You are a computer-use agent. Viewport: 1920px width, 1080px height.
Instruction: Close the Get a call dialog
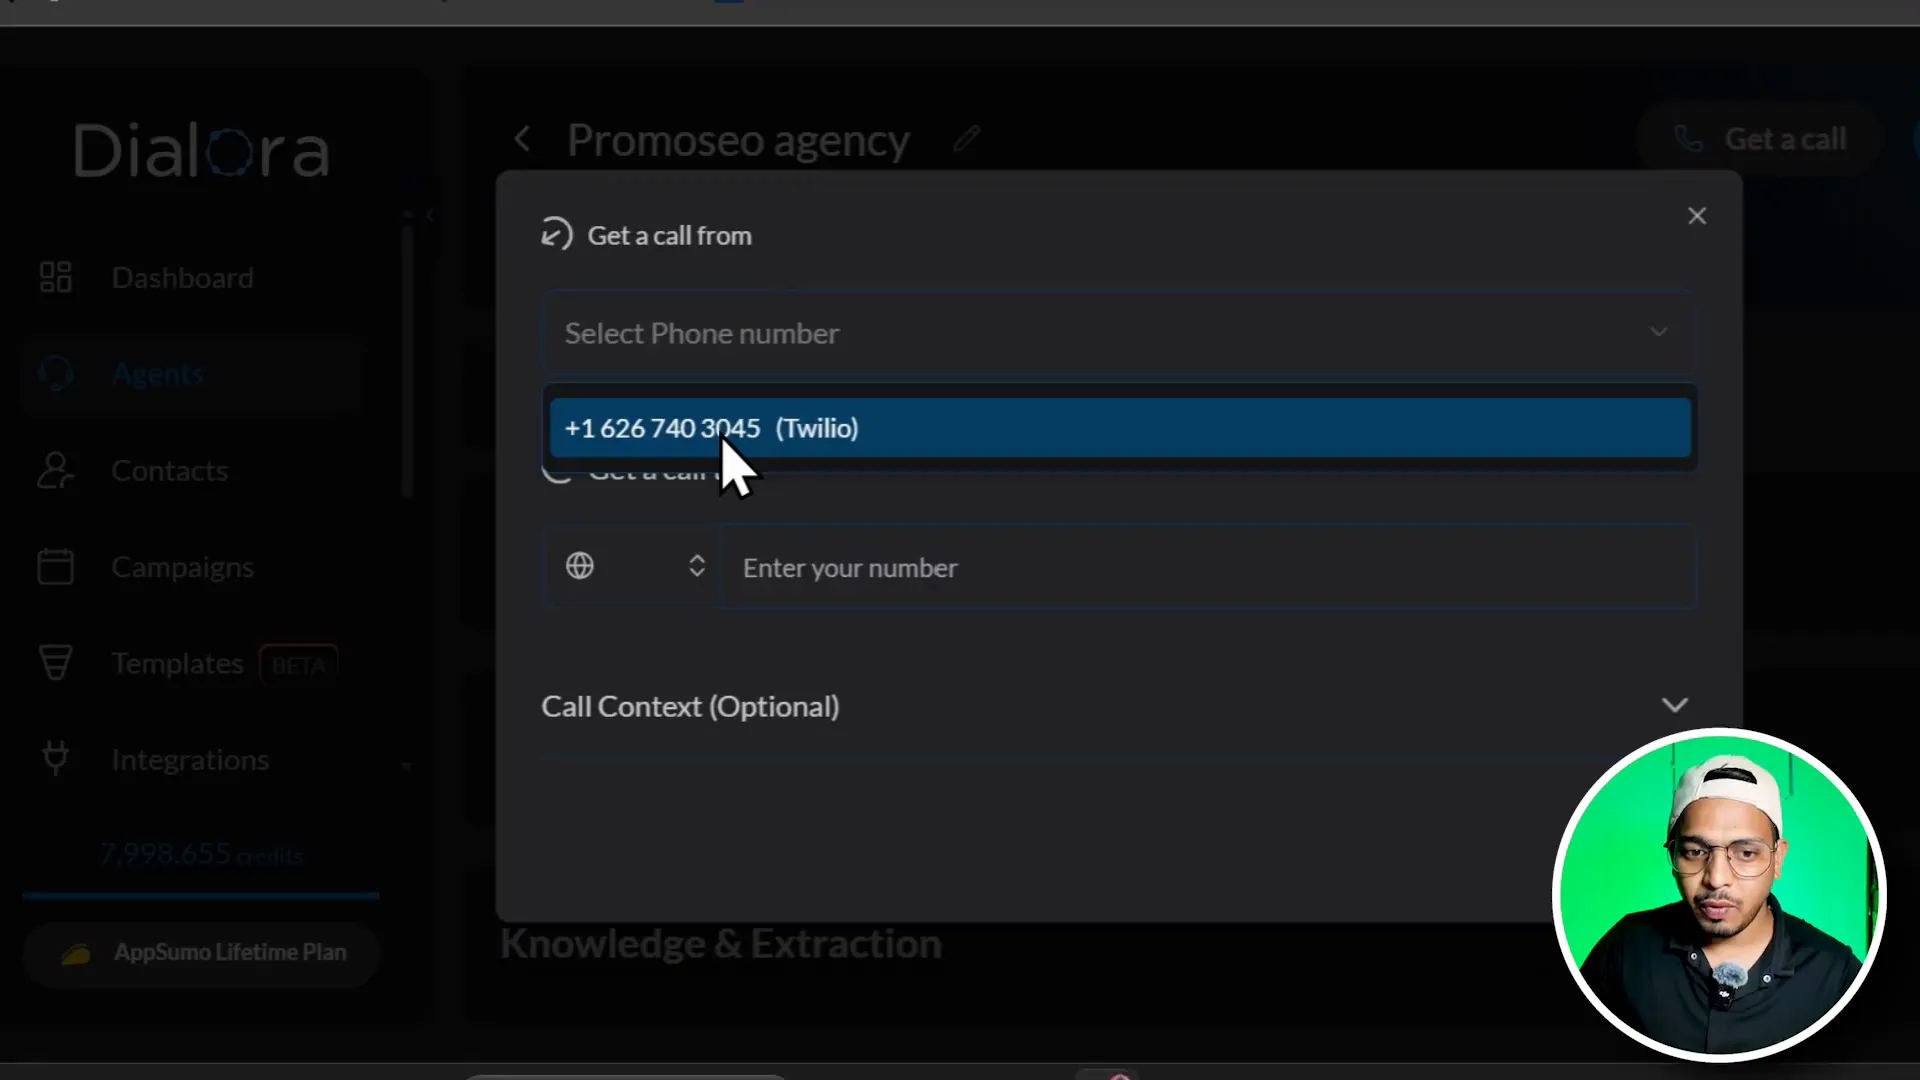(x=1696, y=216)
